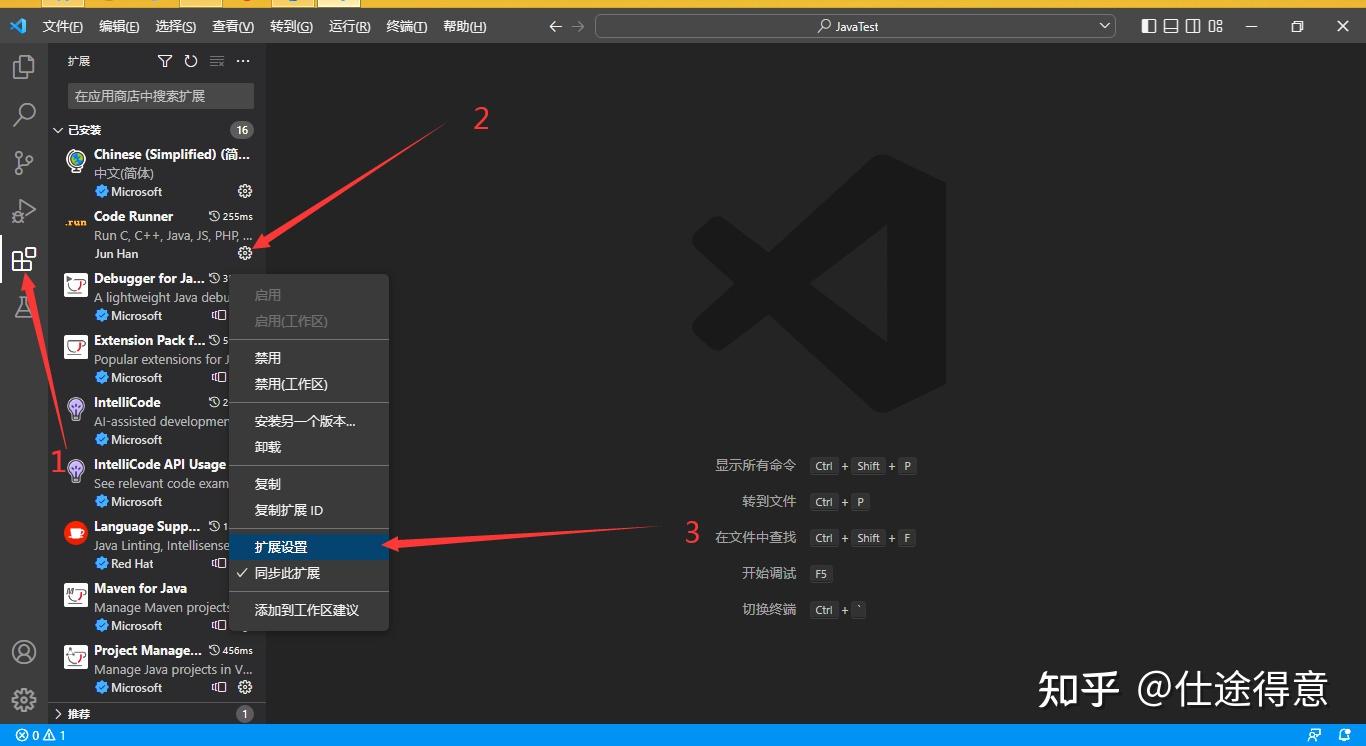This screenshot has height=746, width=1366.
Task: Choose 卸载 in the context menu
Action: coord(308,447)
